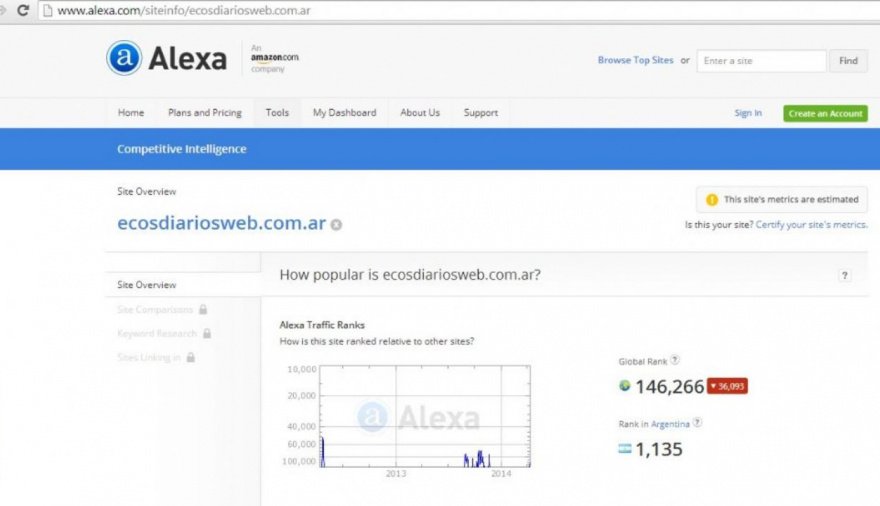This screenshot has width=880, height=506.
Task: Click the global rank value 146,266
Action: [669, 387]
